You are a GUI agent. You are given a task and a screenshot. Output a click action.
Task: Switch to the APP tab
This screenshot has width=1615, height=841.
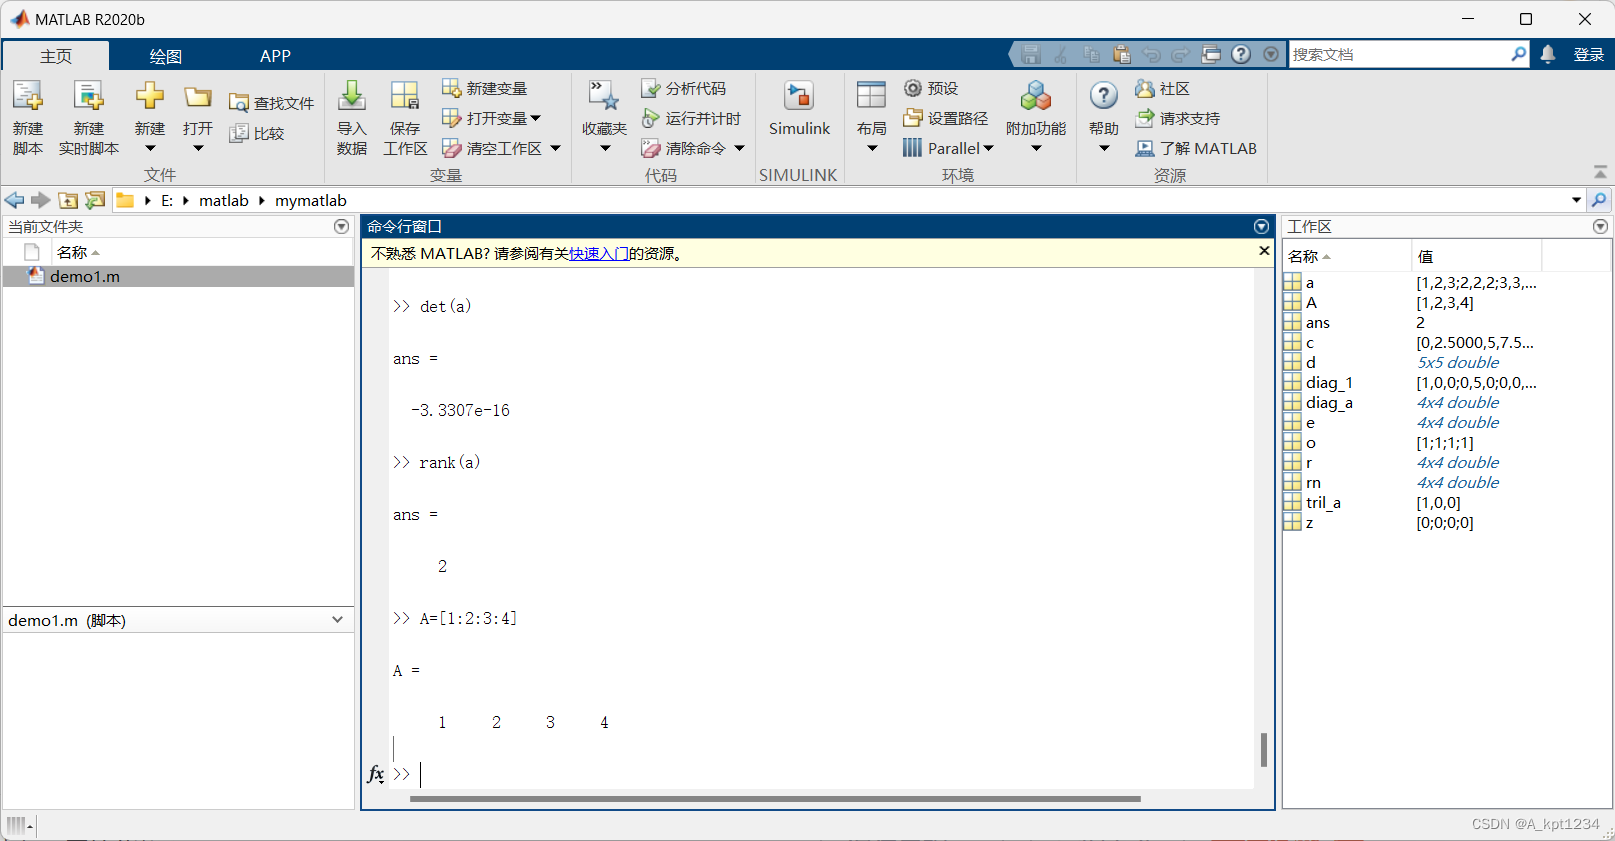275,56
